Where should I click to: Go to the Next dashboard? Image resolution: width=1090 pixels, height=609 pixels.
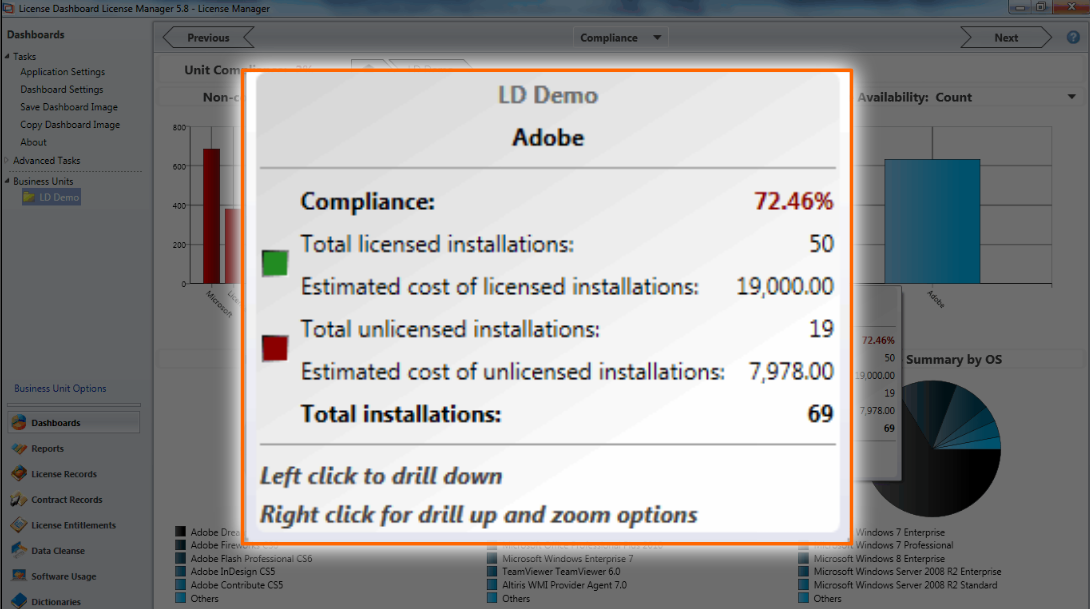[x=1006, y=38]
